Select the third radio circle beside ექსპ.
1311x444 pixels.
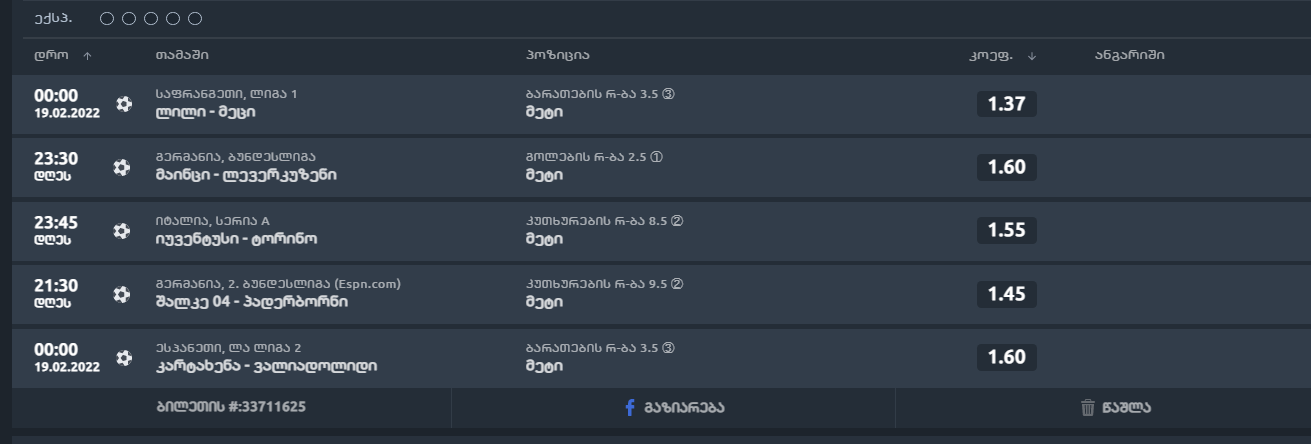(x=151, y=19)
